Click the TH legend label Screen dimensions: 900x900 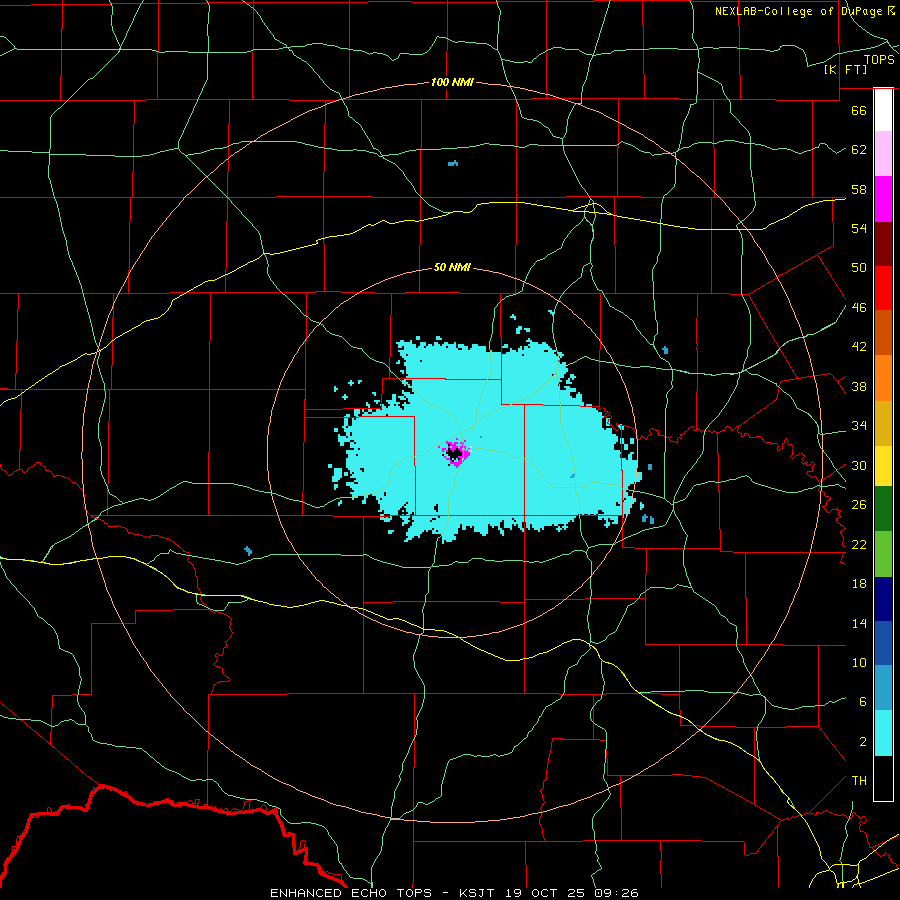[x=859, y=781]
